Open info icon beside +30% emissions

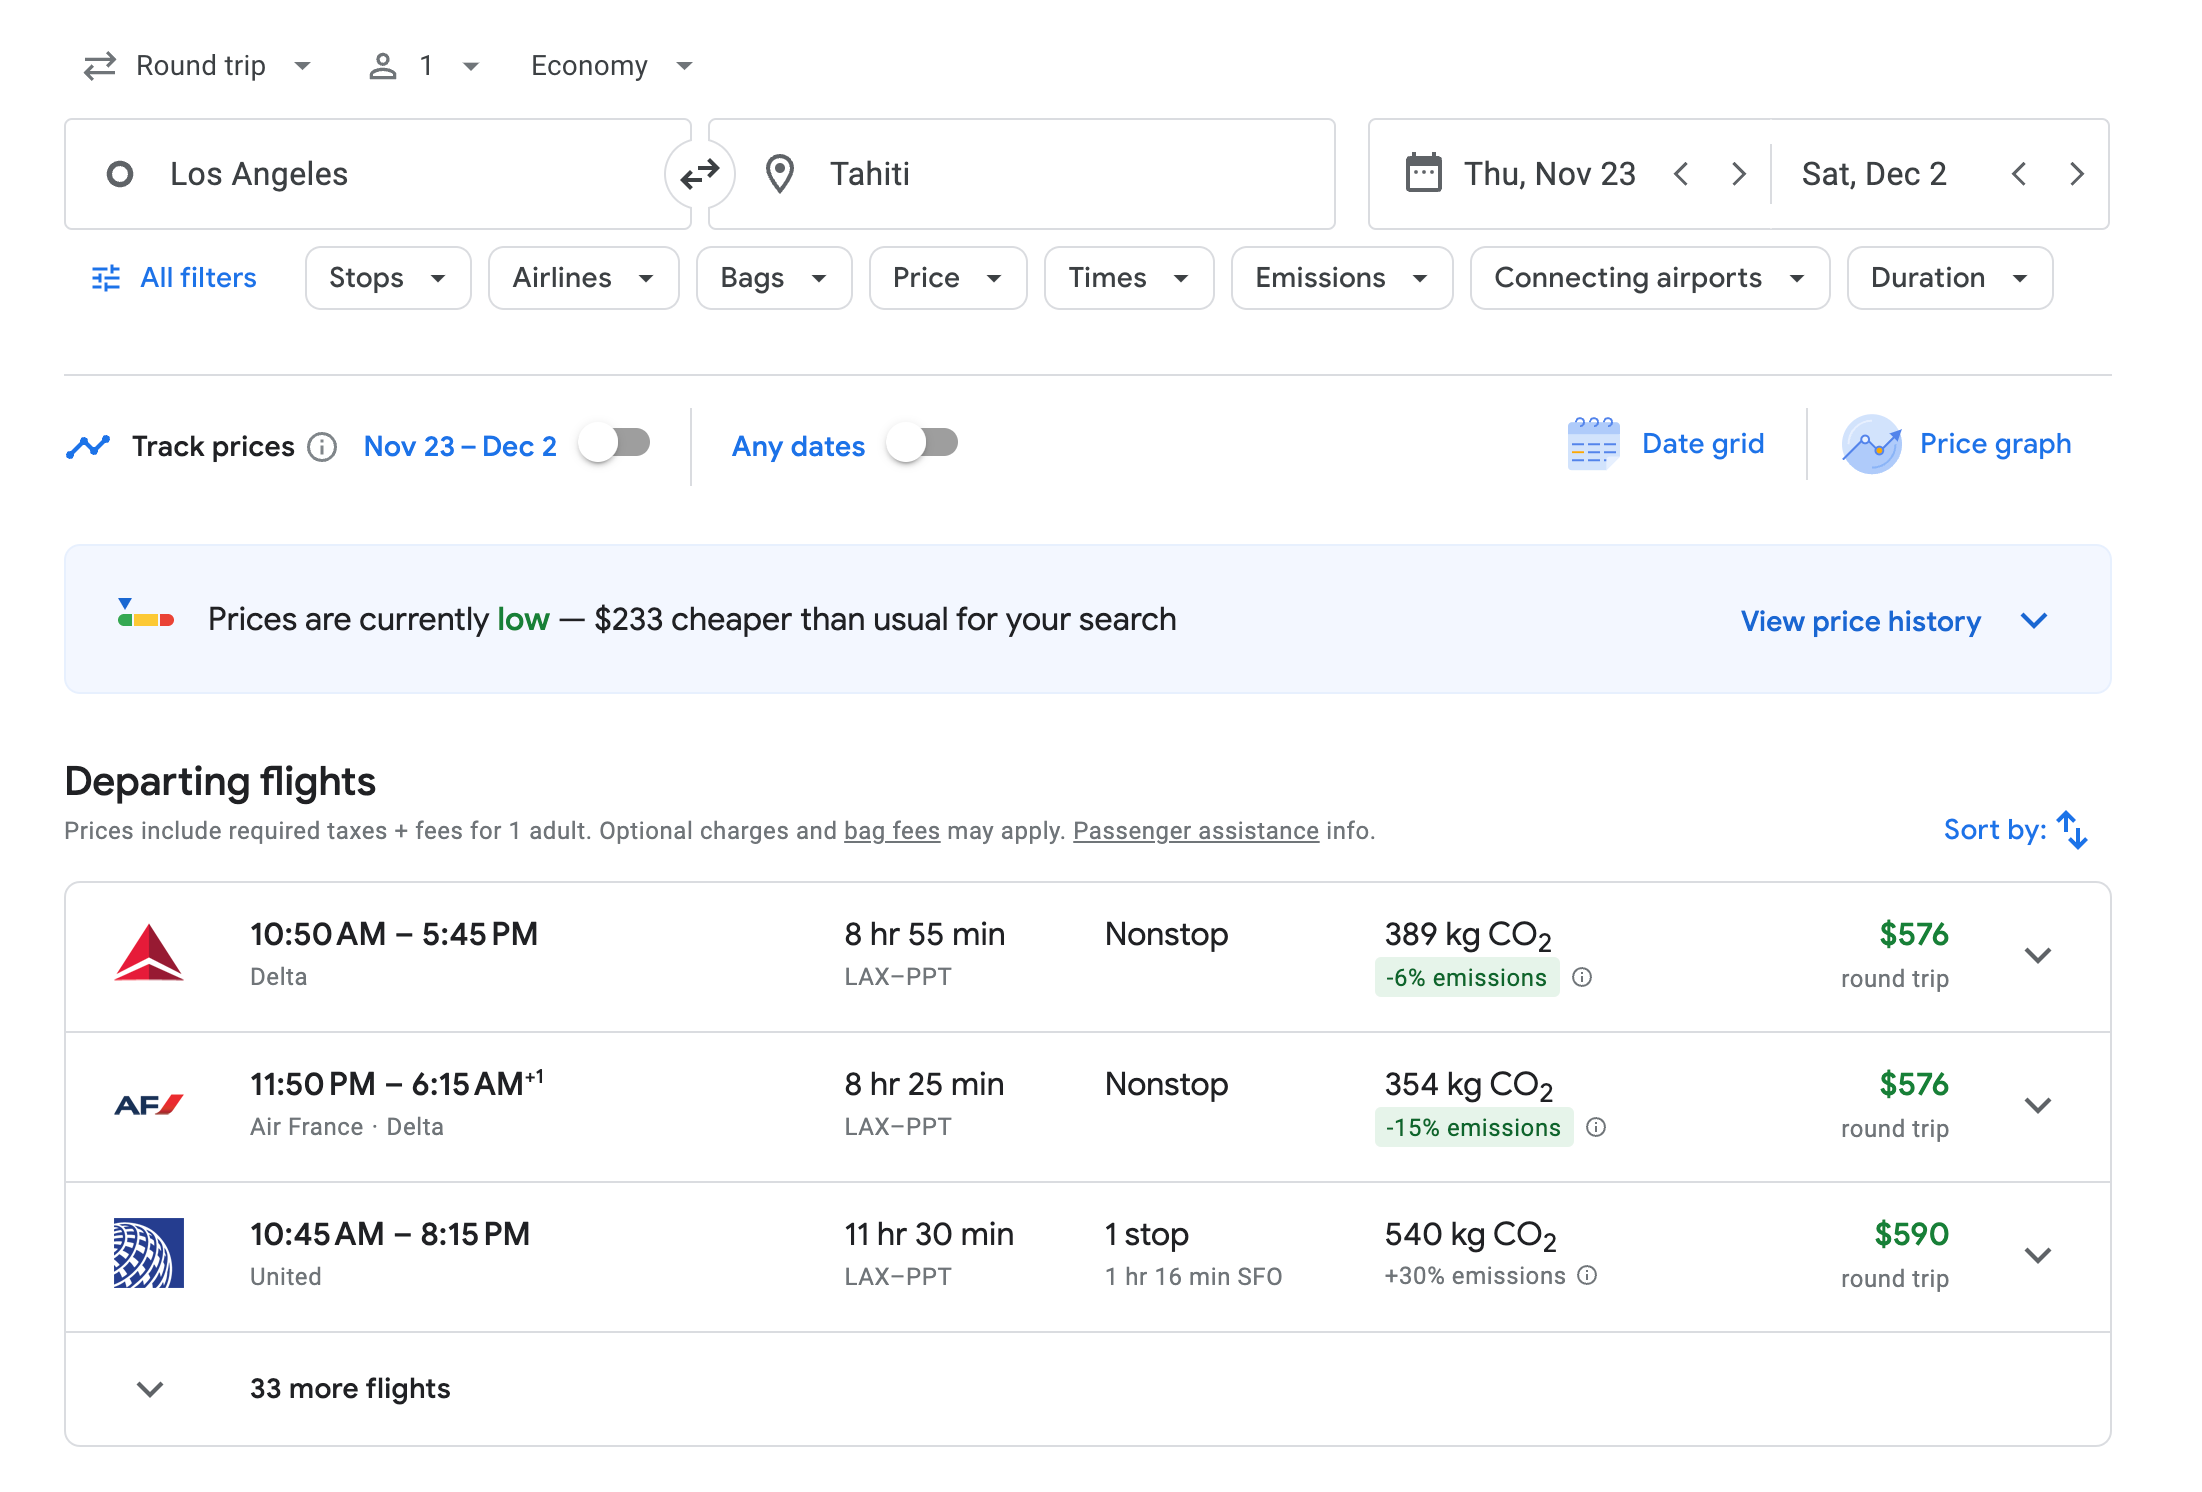click(x=1587, y=1275)
